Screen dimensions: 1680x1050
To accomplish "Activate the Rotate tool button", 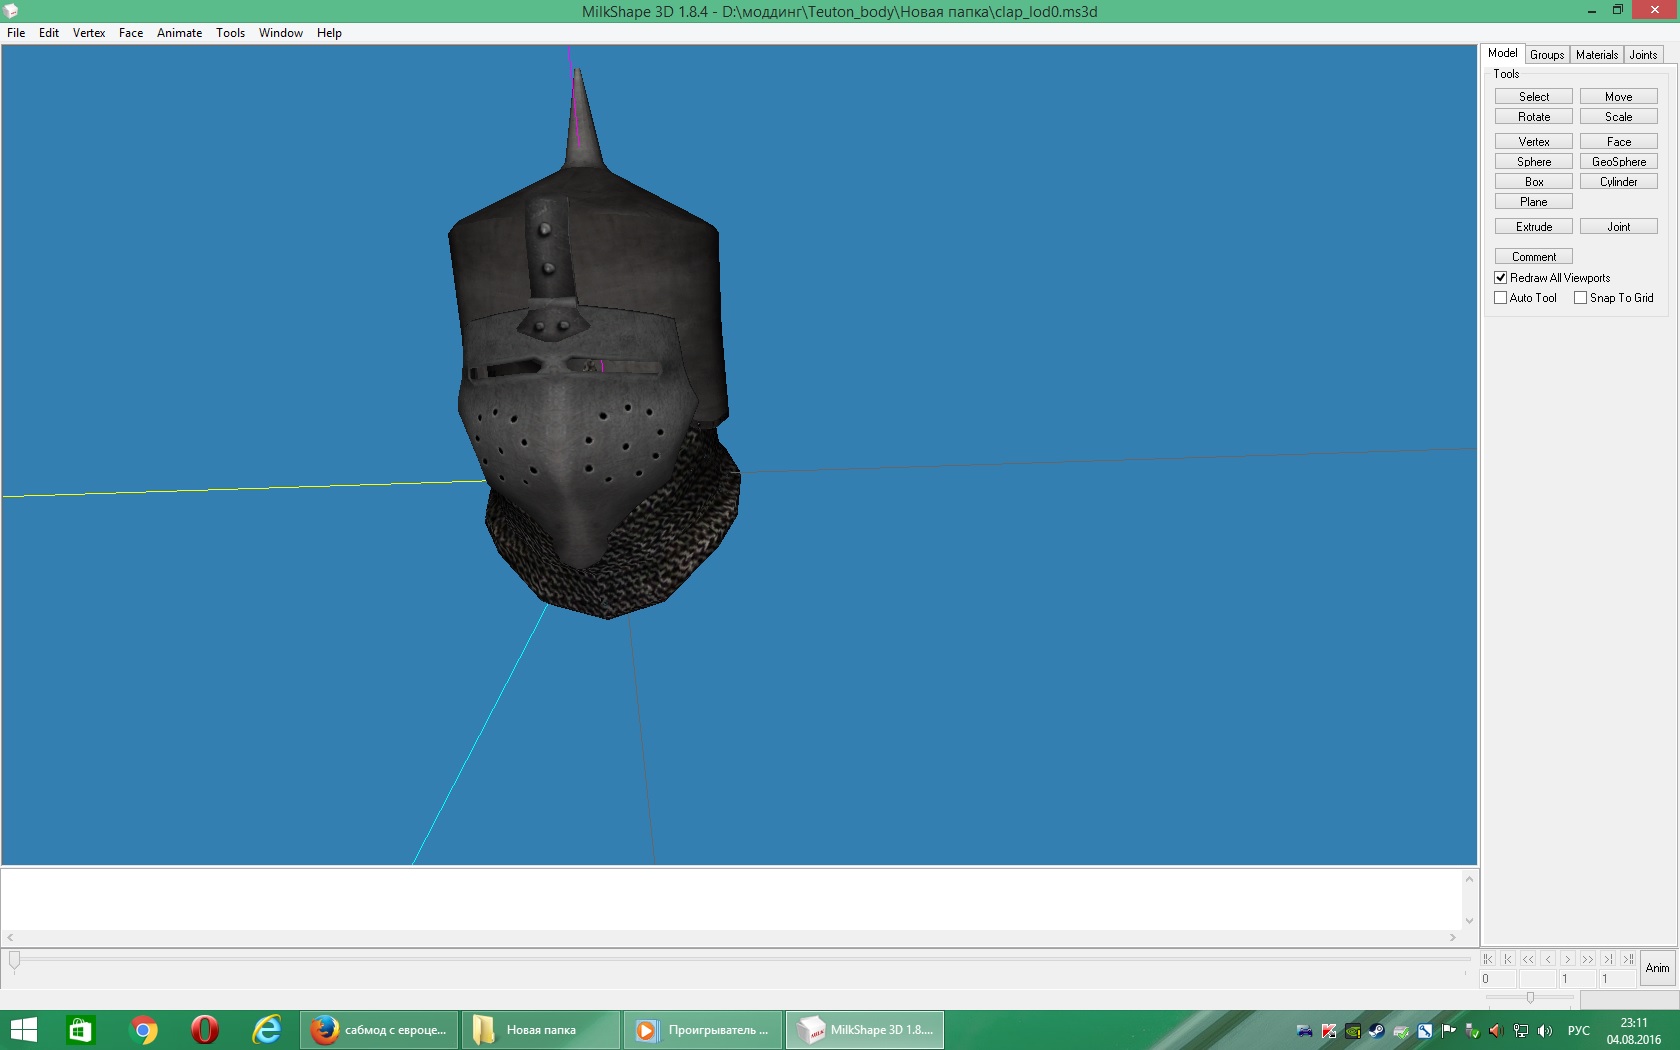I will click(x=1534, y=117).
